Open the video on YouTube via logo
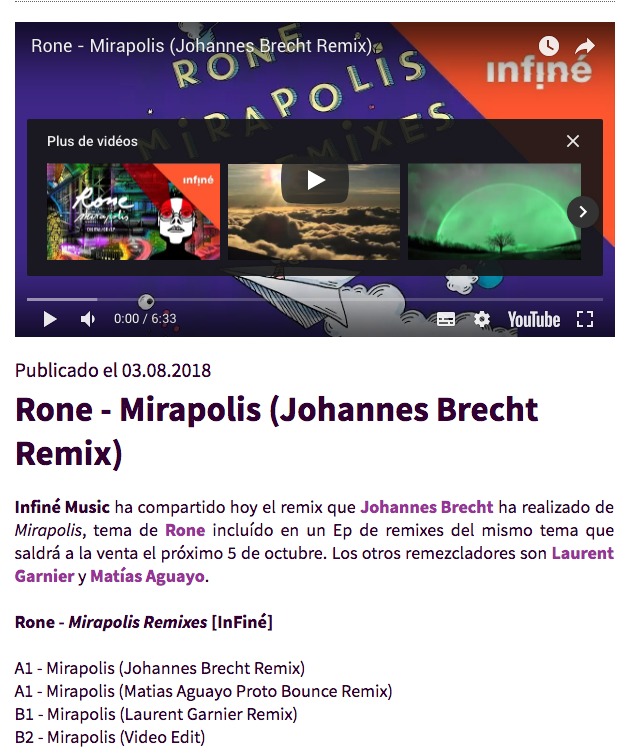 coord(534,319)
